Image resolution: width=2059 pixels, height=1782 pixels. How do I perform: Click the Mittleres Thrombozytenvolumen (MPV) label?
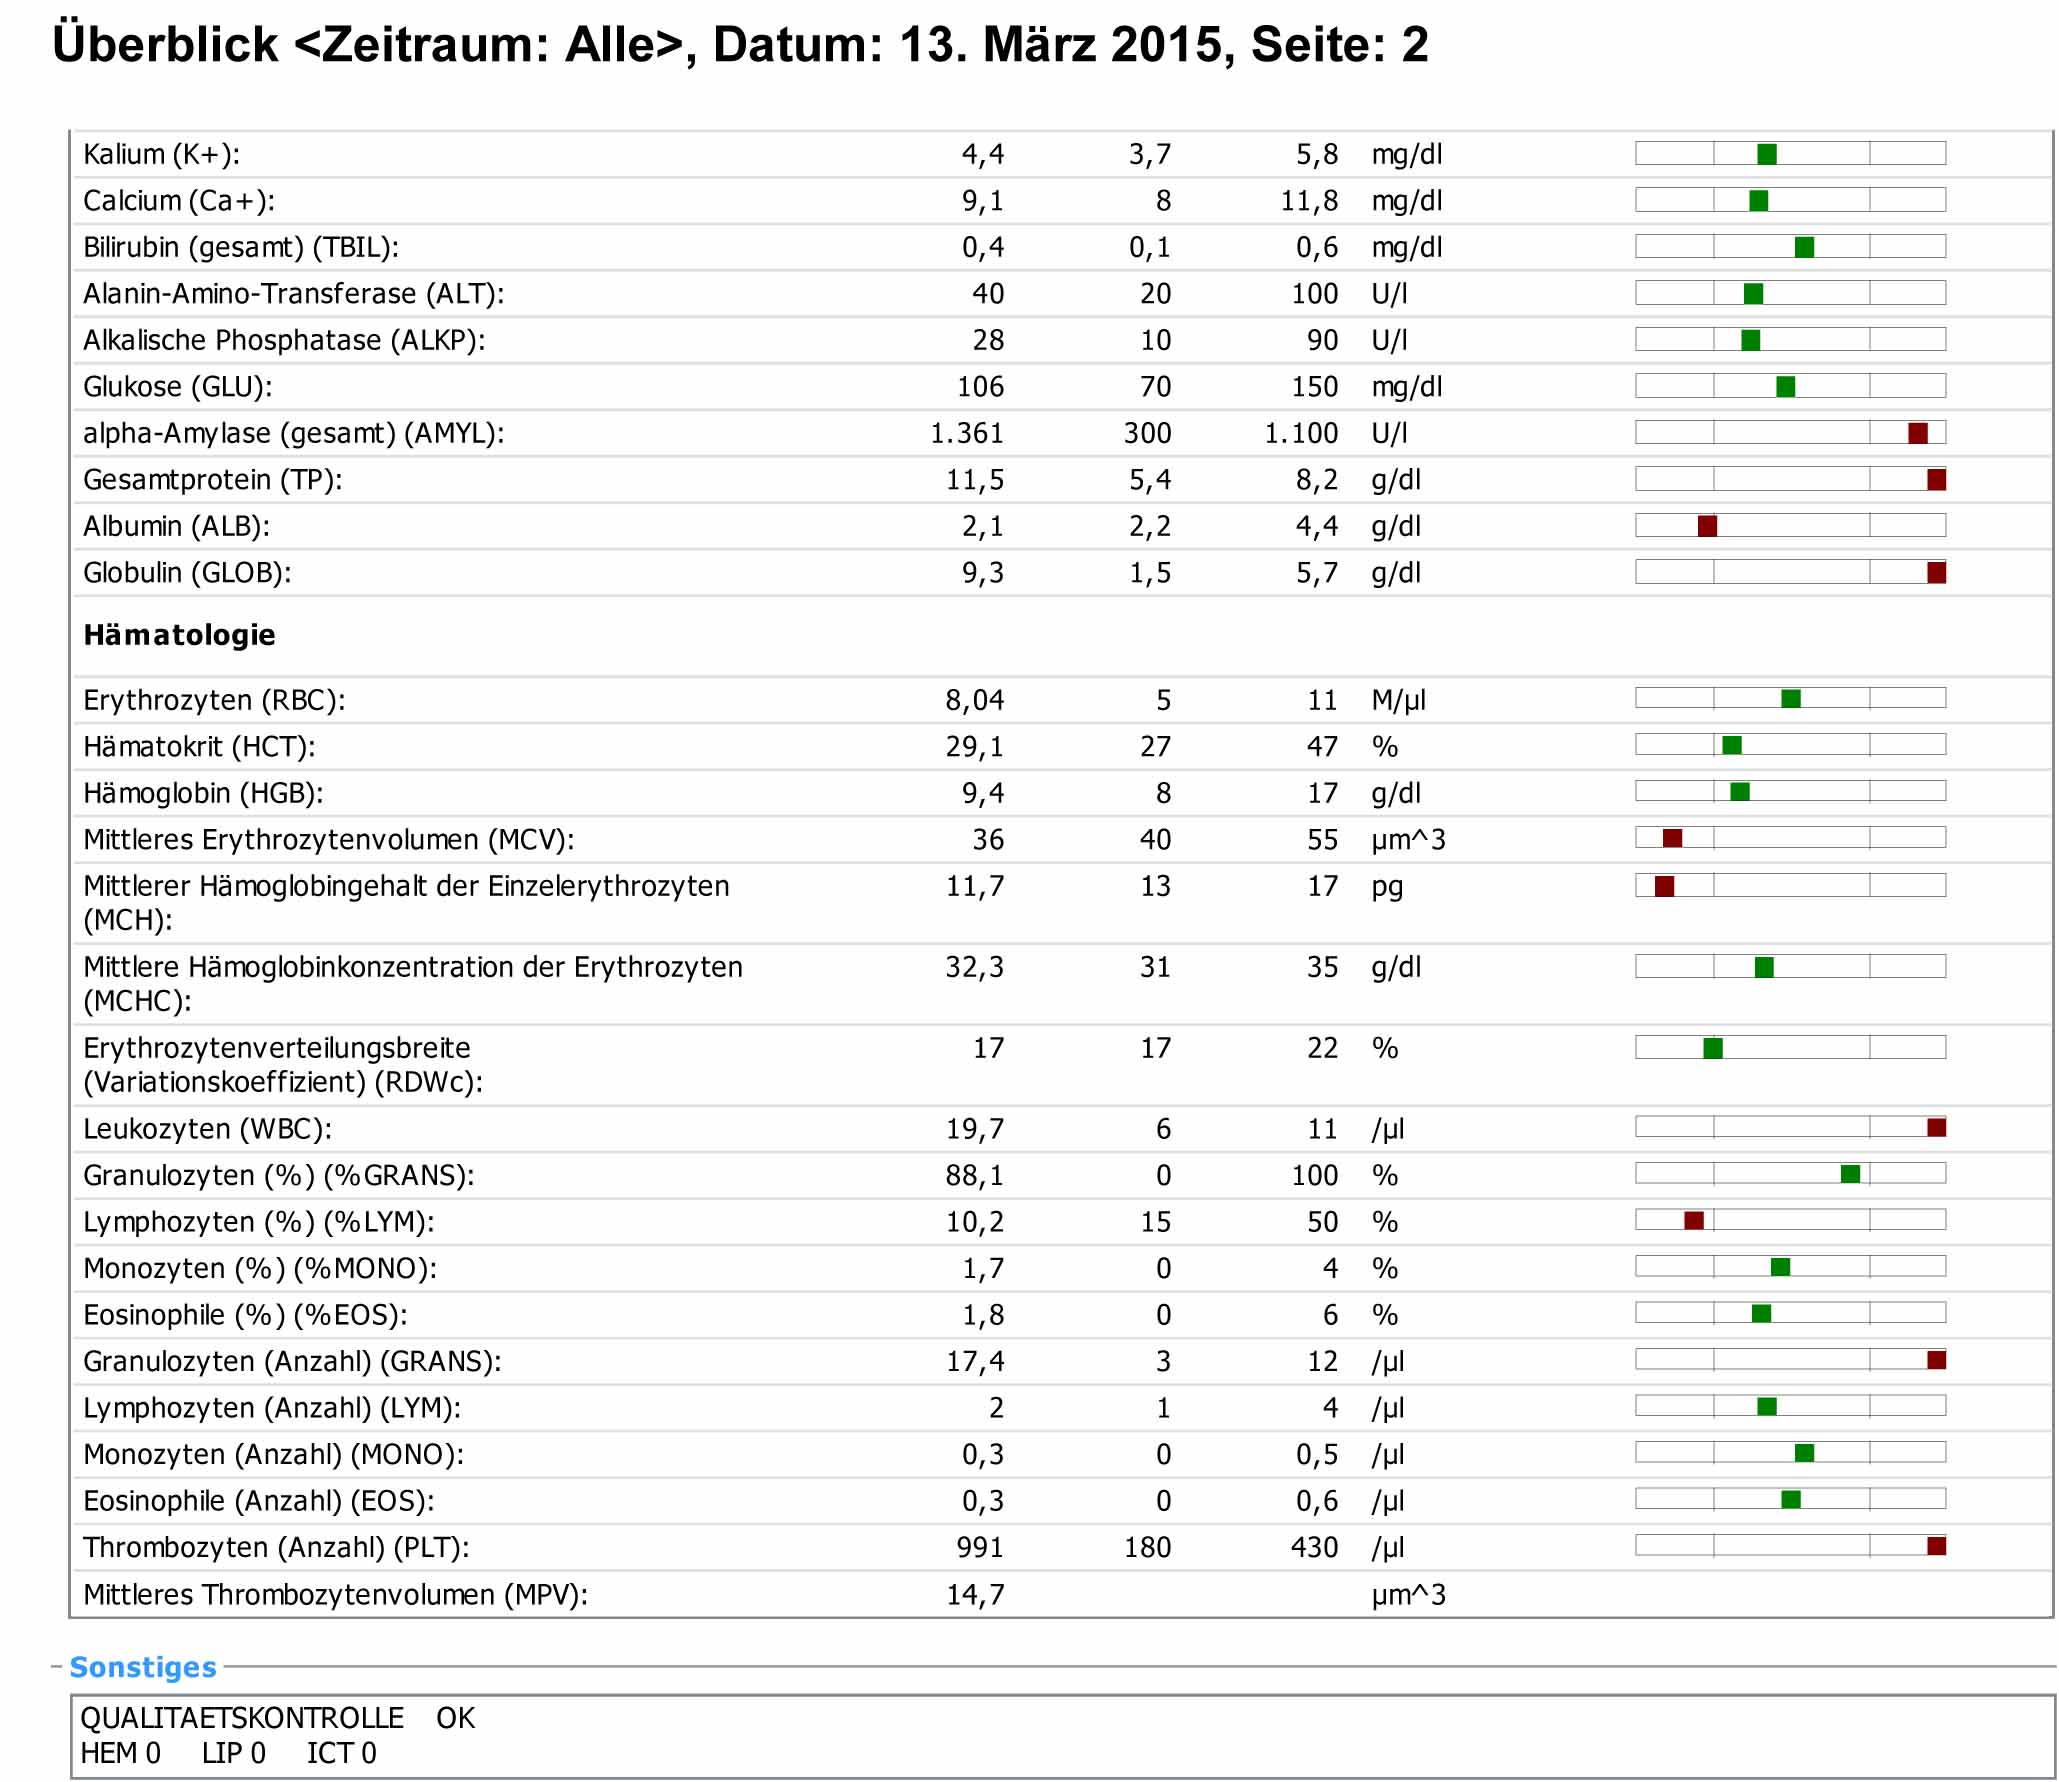pyautogui.click(x=335, y=1594)
